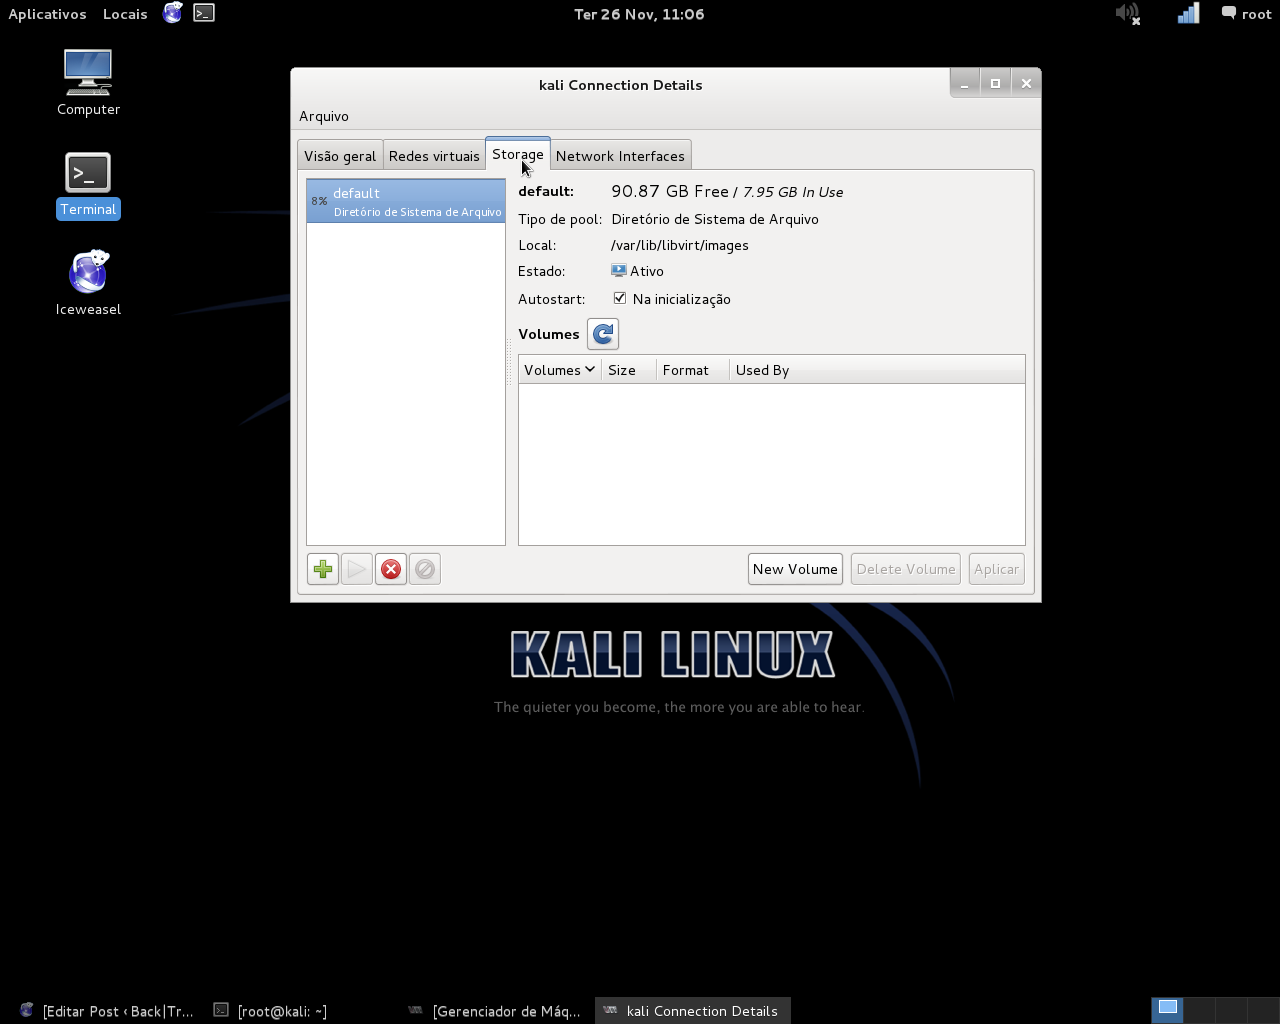This screenshot has width=1280, height=1024.
Task: Click the Start Pool play icon
Action: [357, 569]
